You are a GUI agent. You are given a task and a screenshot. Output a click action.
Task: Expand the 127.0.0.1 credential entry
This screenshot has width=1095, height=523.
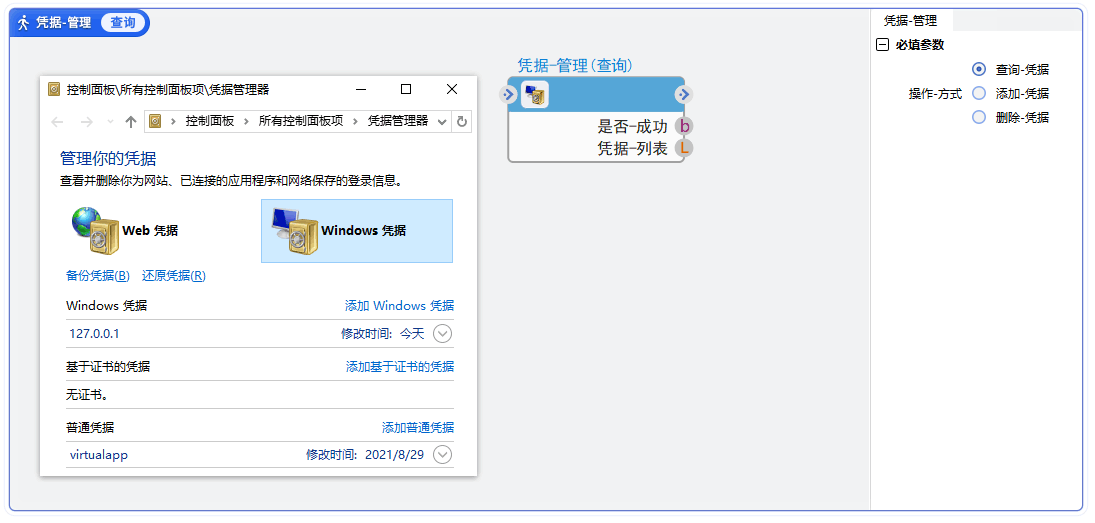tap(442, 334)
